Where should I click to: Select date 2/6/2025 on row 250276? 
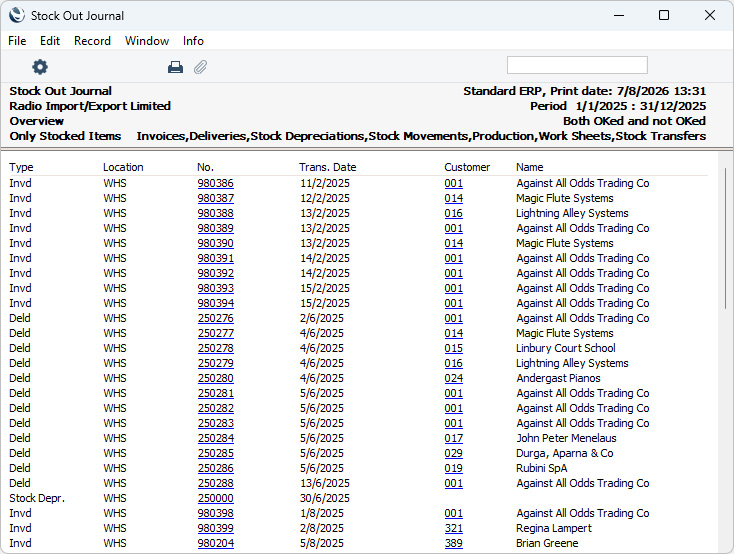coord(322,318)
